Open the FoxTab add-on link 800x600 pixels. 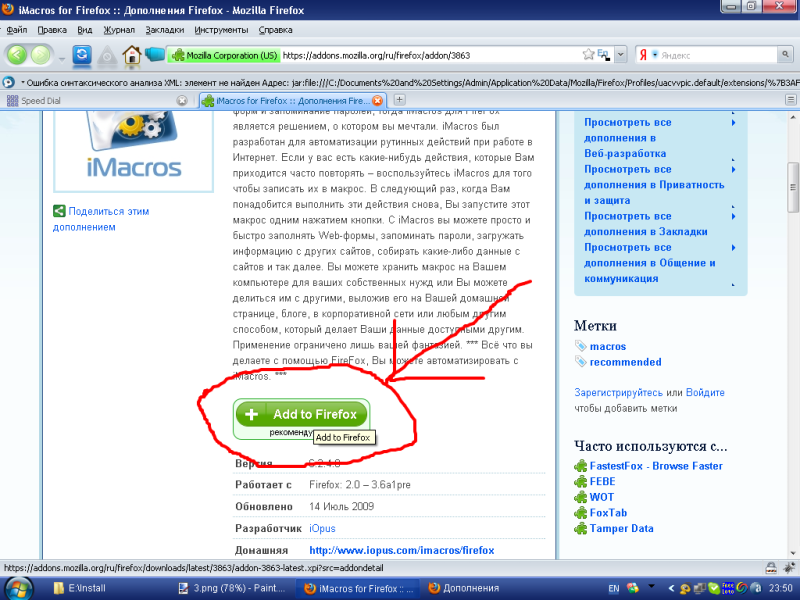coord(608,513)
